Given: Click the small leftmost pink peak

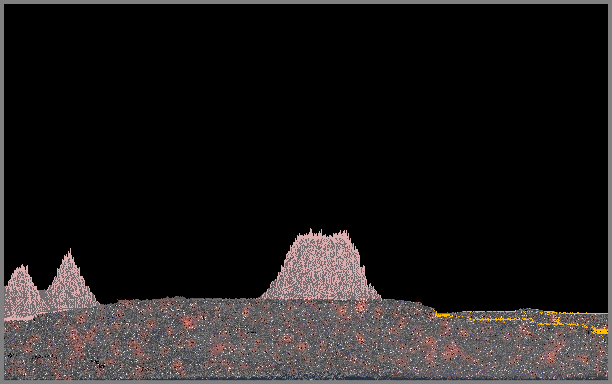Looking at the screenshot, I should coord(20,291).
